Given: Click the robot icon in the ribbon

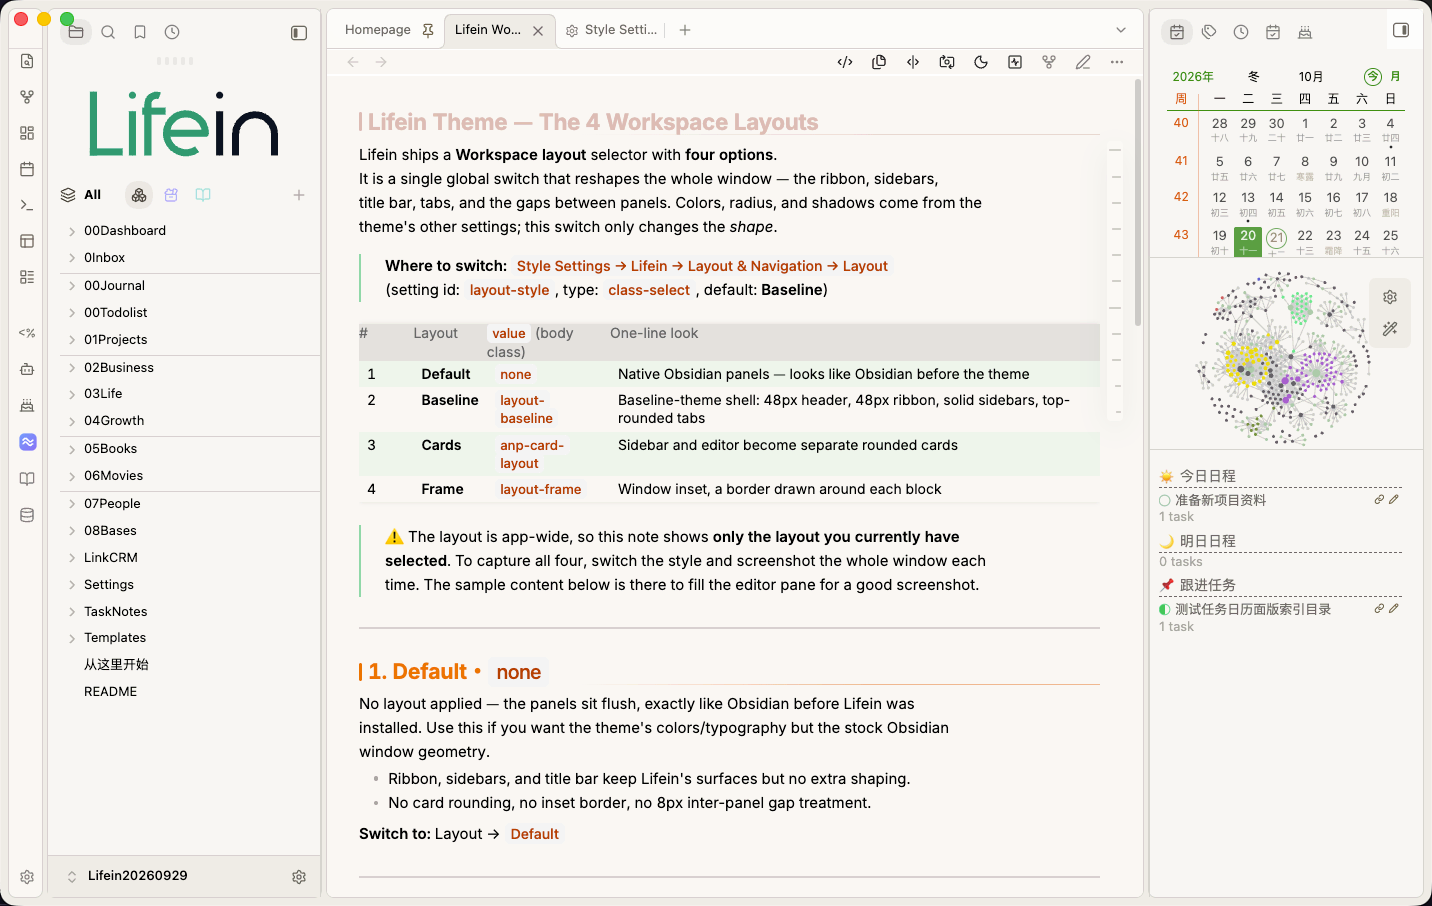Looking at the screenshot, I should 27,369.
